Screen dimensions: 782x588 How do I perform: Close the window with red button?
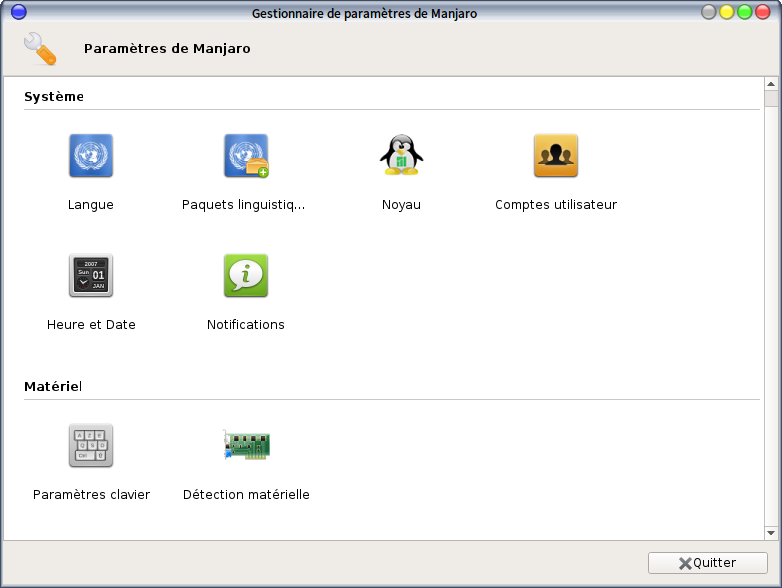[763, 12]
